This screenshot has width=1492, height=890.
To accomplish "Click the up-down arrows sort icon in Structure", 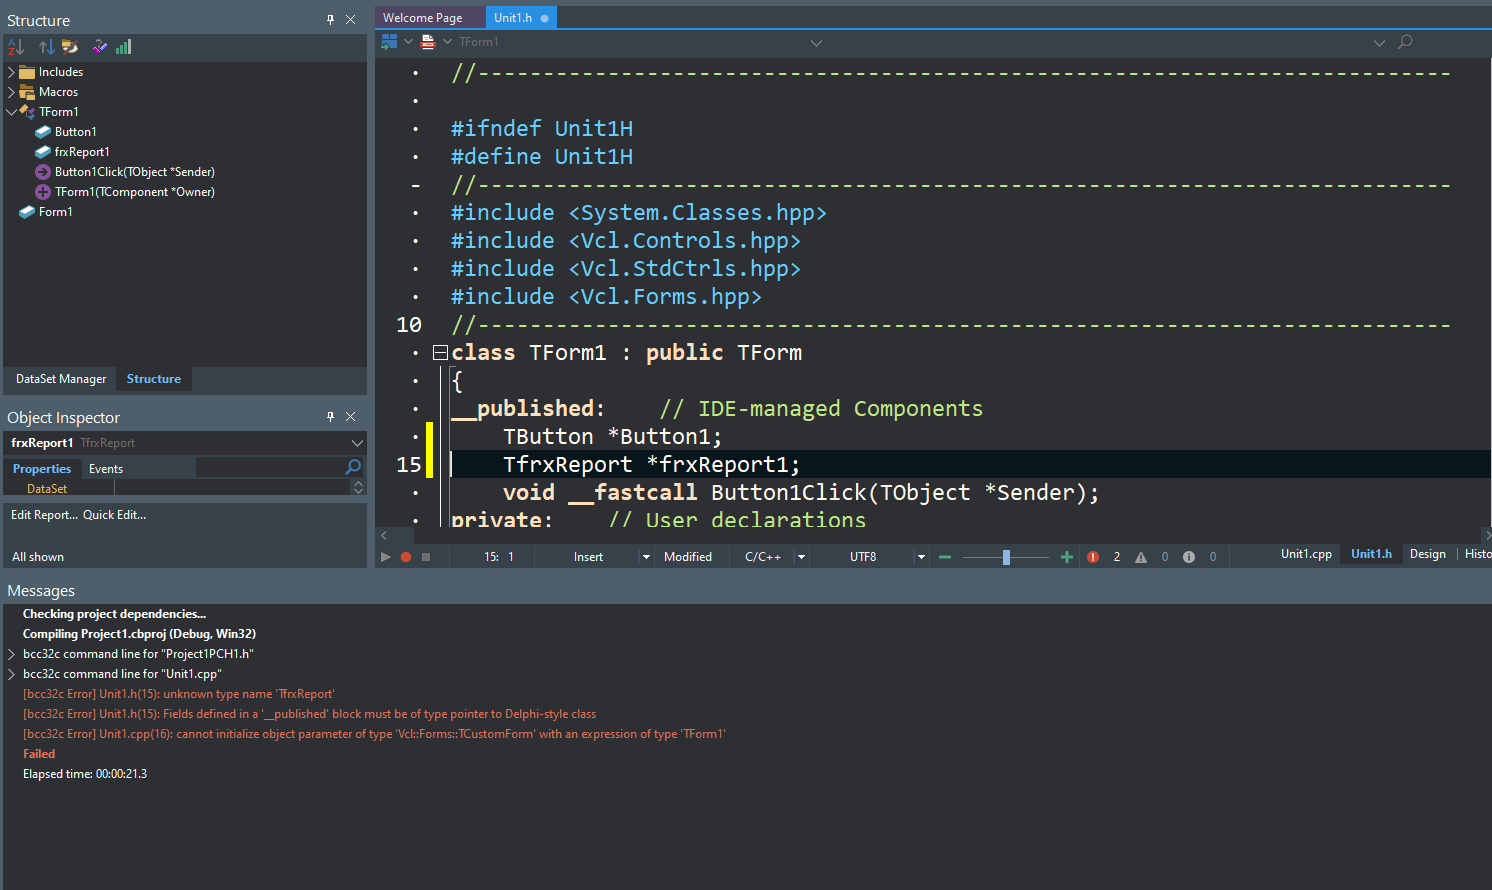I will (47, 47).
